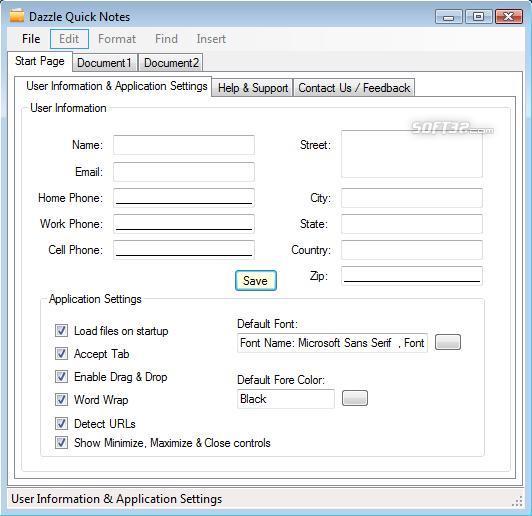
Task: Click the window resize grip in status bar
Action: (x=518, y=501)
